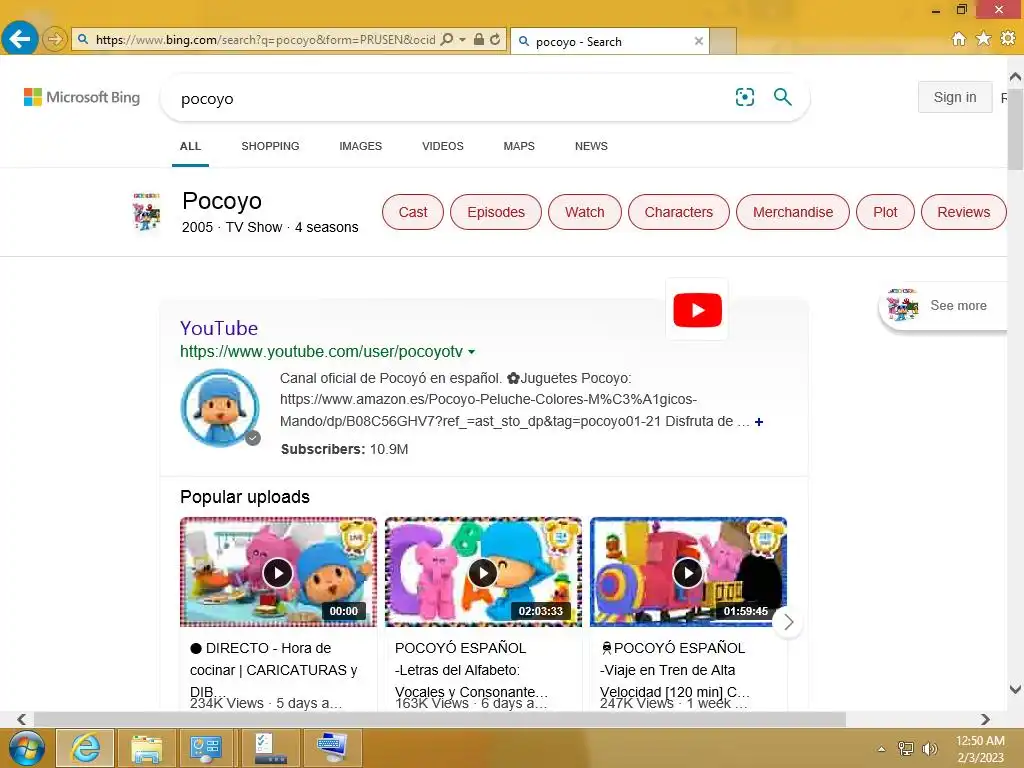This screenshot has width=1024, height=768.
Task: Show hidden system tray icons arrow
Action: [x=882, y=749]
